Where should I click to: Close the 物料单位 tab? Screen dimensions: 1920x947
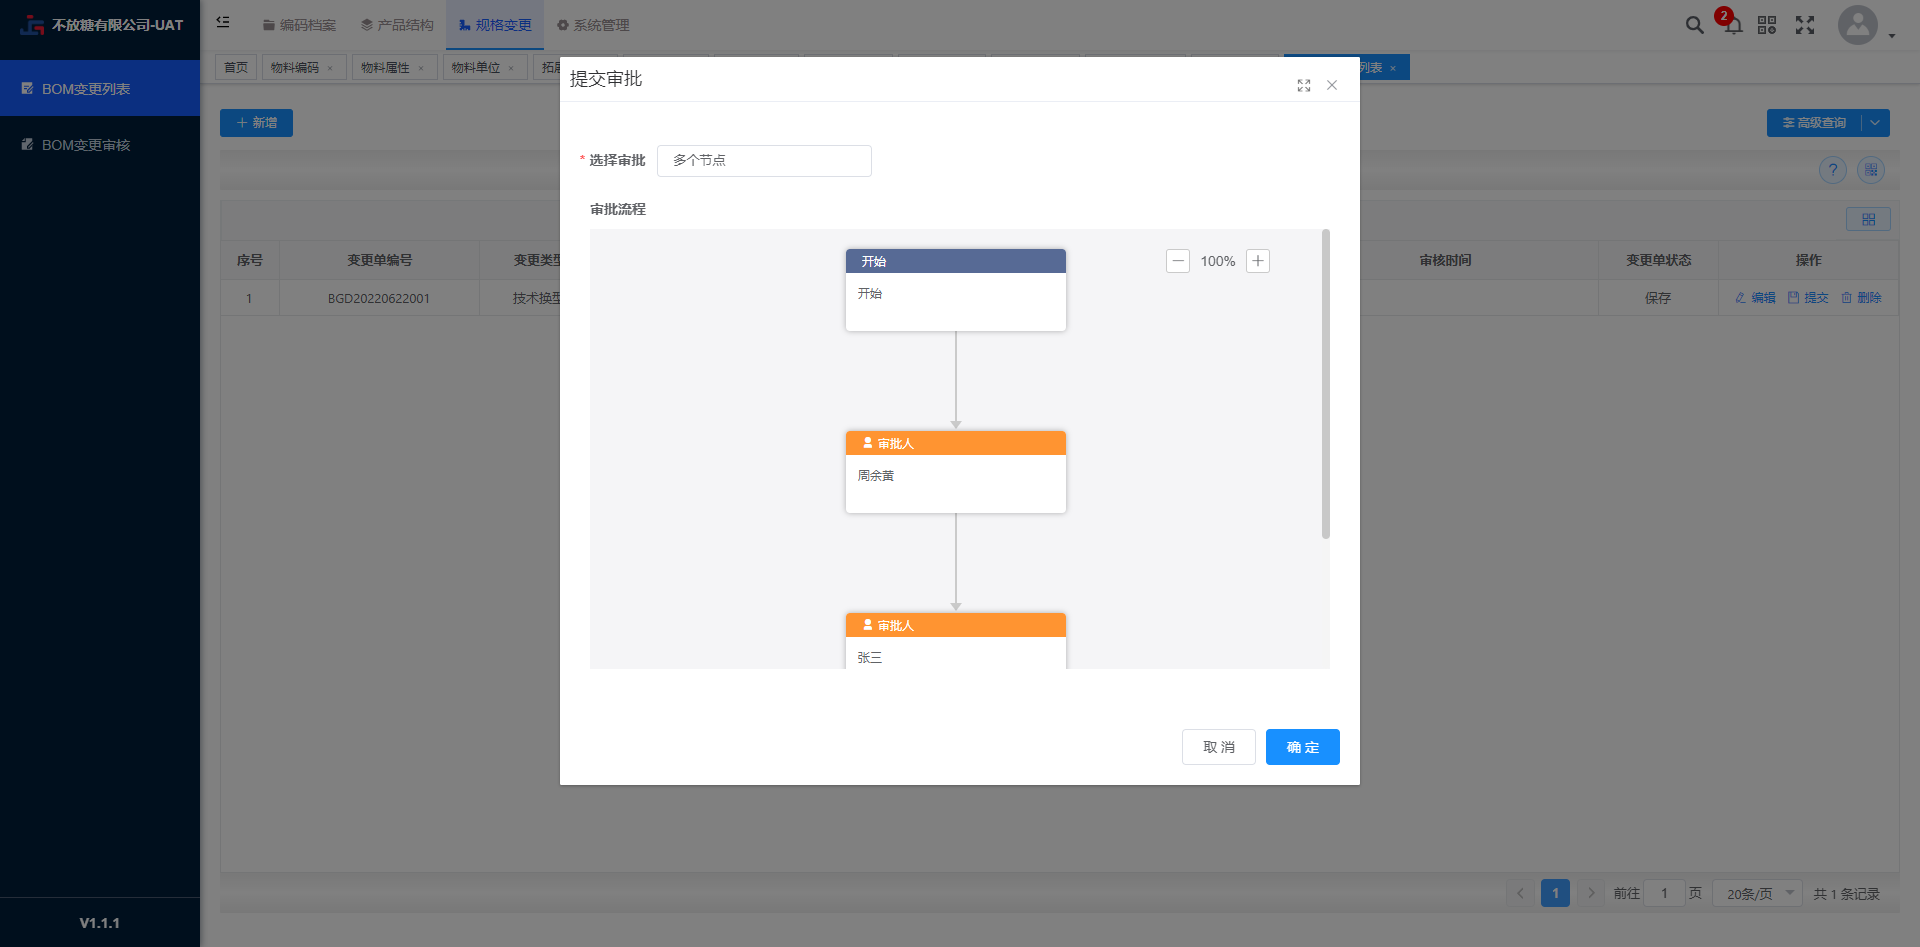511,68
